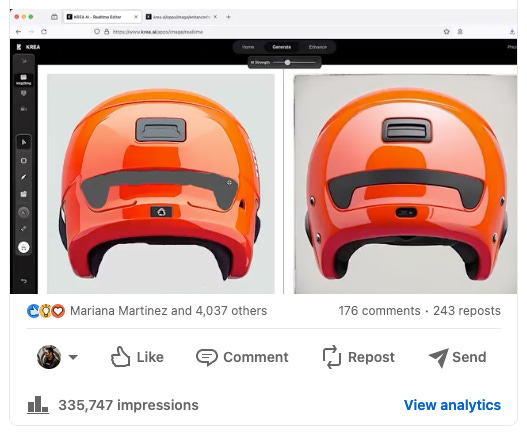Open the 176 comments link
The height and width of the screenshot is (434, 527).
tap(379, 311)
